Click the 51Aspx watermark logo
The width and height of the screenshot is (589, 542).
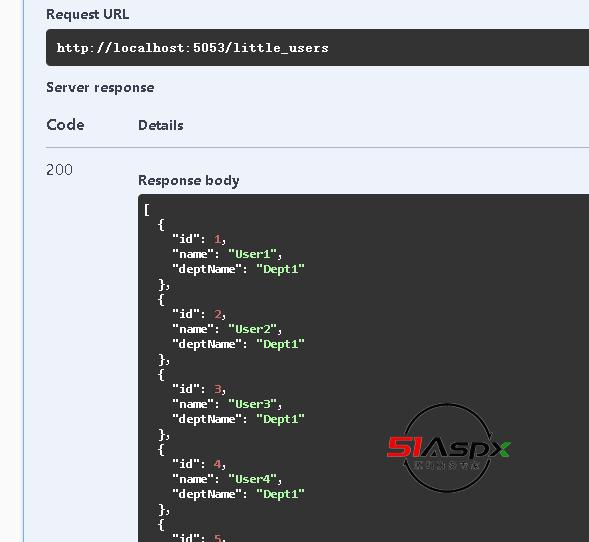click(x=448, y=448)
